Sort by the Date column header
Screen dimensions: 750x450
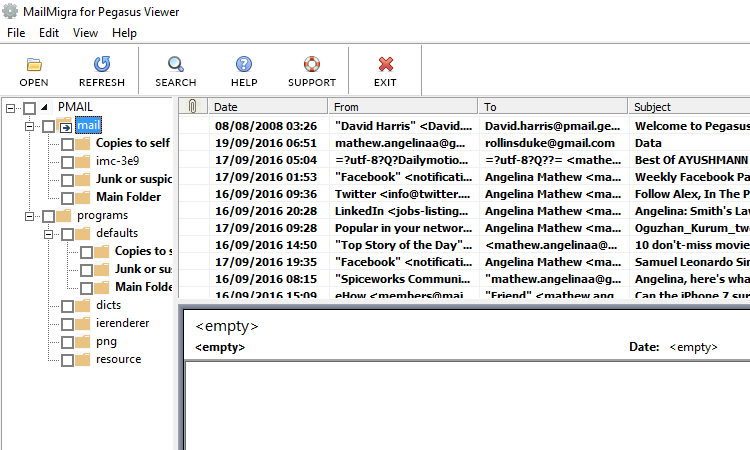pyautogui.click(x=268, y=106)
